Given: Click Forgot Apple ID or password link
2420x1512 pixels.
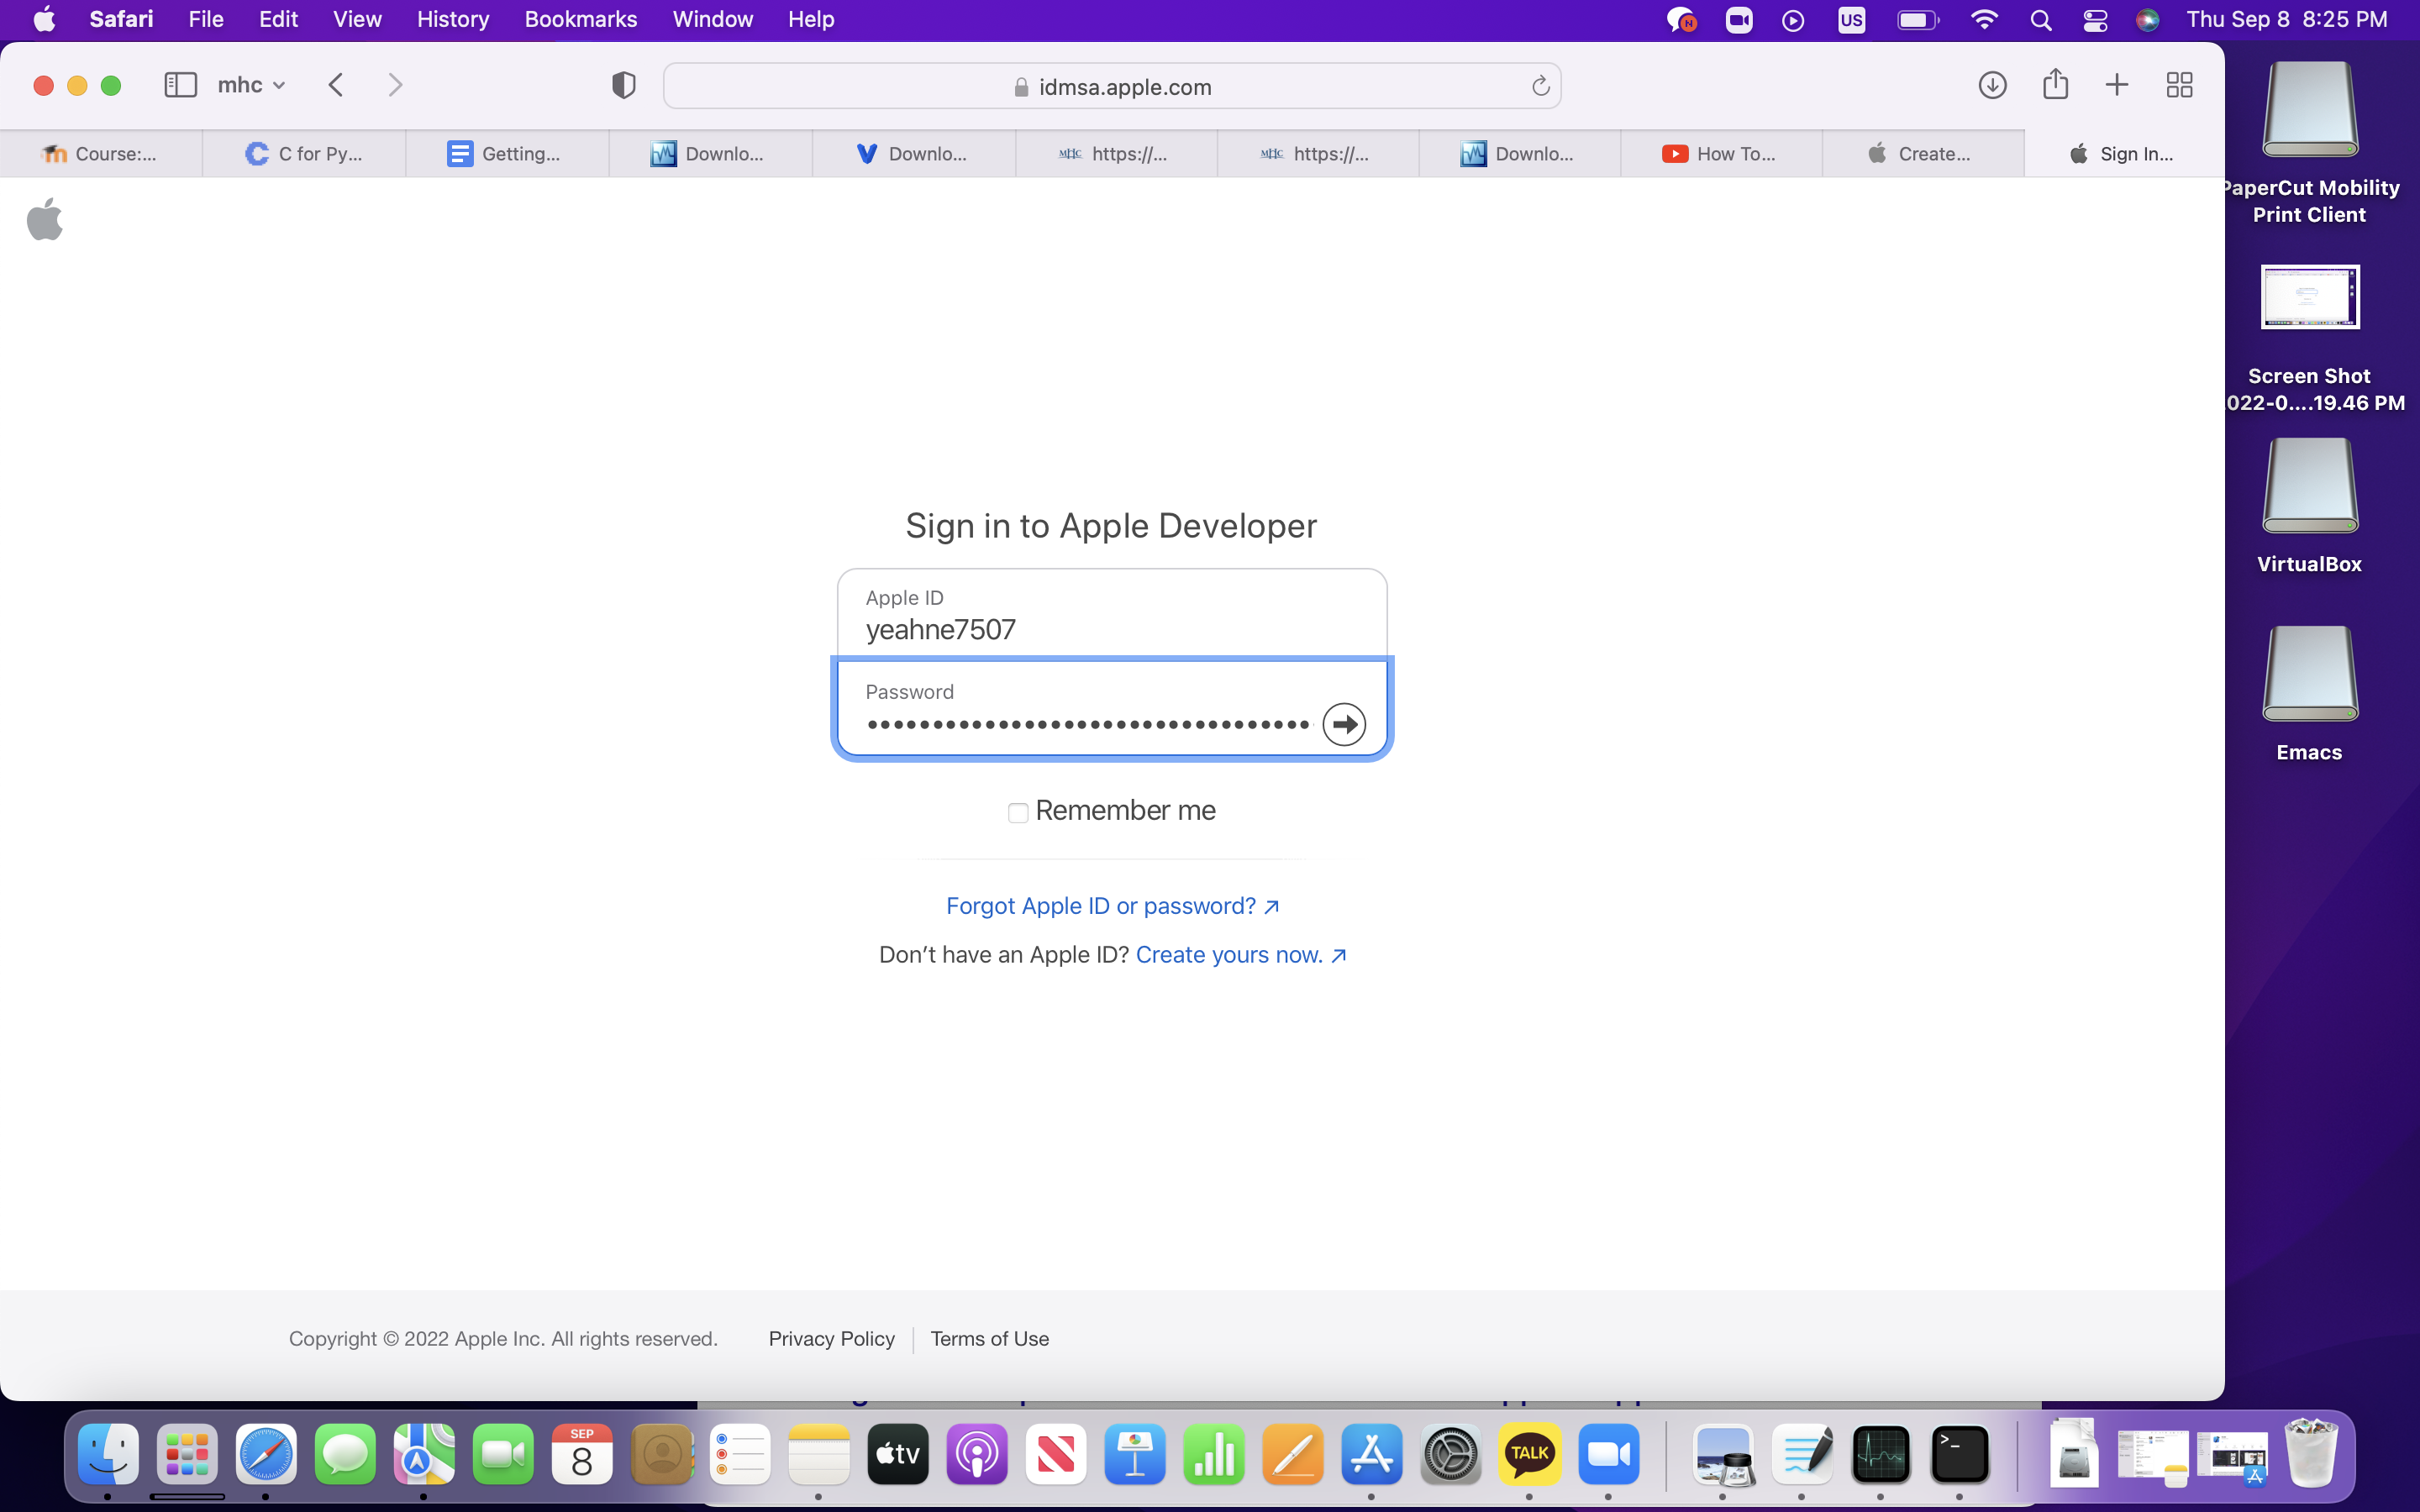Looking at the screenshot, I should pyautogui.click(x=1111, y=906).
